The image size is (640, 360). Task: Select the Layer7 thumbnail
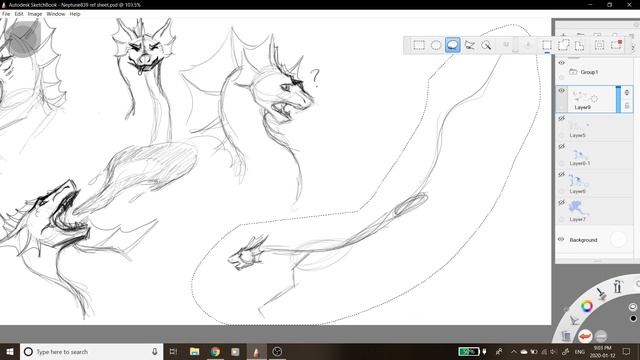pos(579,208)
